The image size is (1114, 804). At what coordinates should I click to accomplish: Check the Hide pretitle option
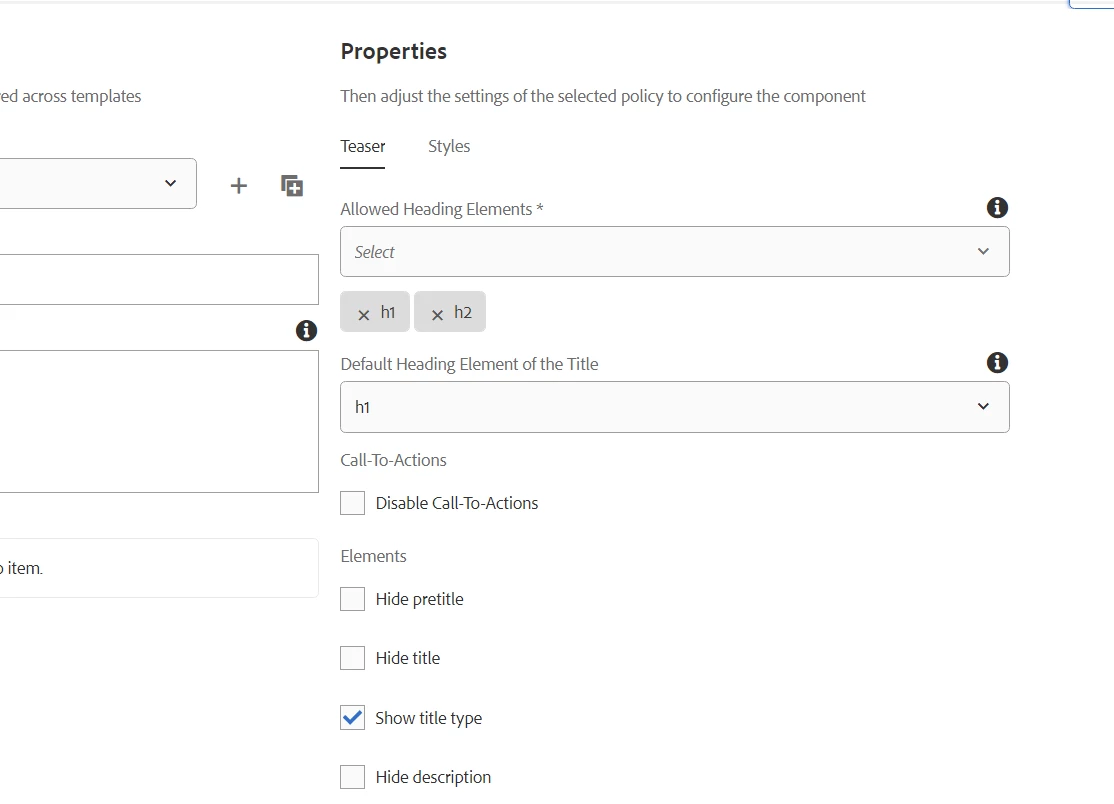point(353,599)
